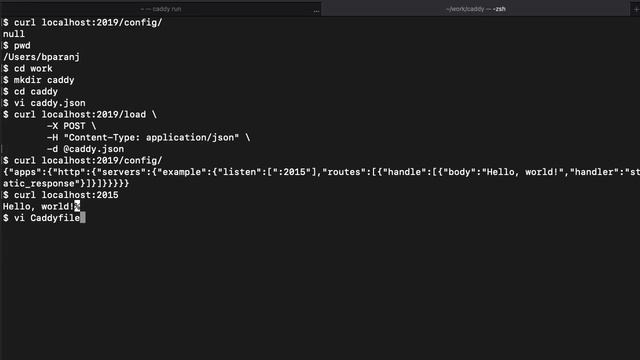
Task: Switch to the 'caddy run' terminal tab
Action: [160, 9]
